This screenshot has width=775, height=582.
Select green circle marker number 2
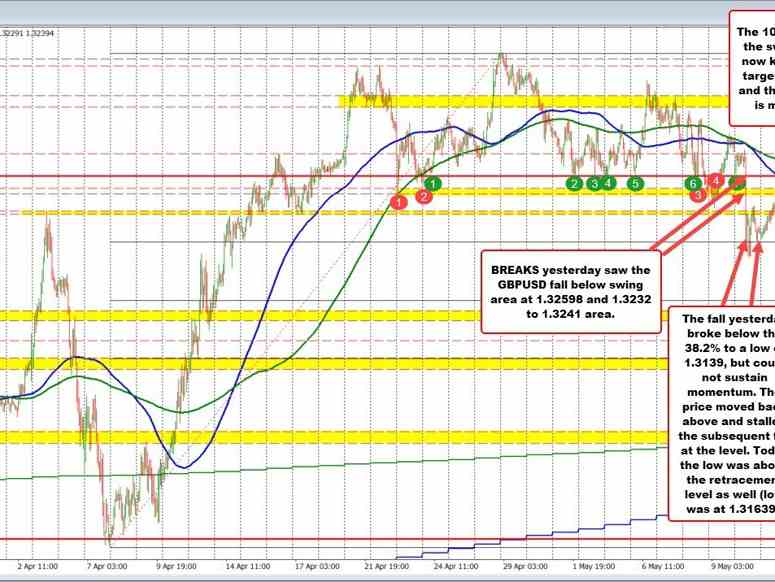coord(574,183)
